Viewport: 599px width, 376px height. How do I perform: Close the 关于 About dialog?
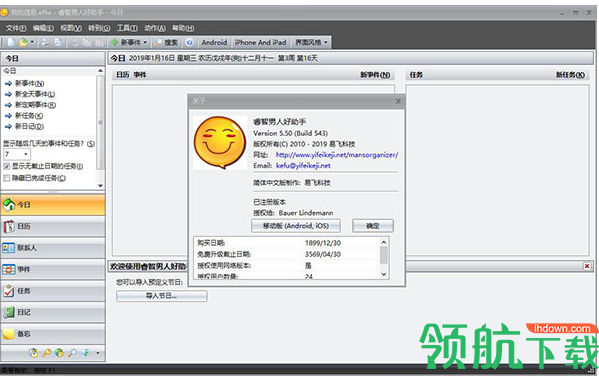click(398, 101)
